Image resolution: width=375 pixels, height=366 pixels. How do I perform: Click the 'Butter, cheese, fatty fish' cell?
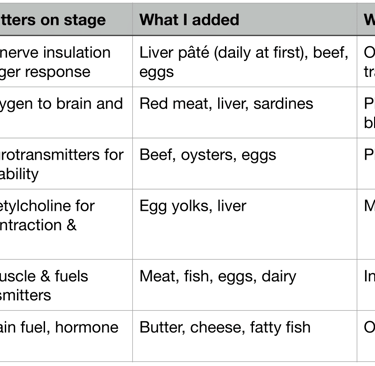click(x=245, y=336)
